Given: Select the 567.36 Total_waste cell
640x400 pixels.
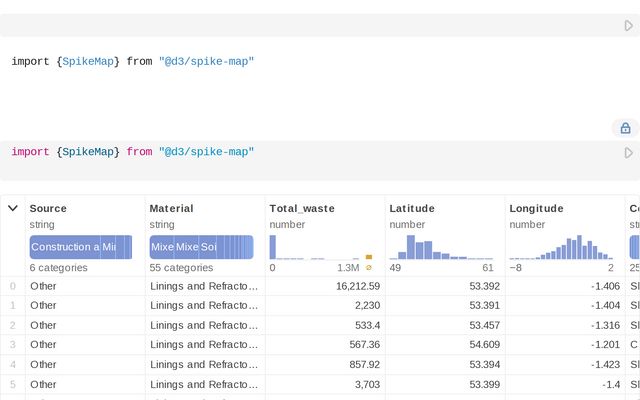Looking at the screenshot, I should [x=325, y=344].
